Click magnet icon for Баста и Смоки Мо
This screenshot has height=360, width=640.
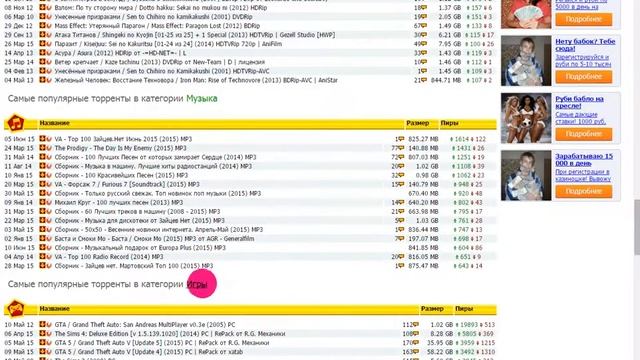[49, 239]
